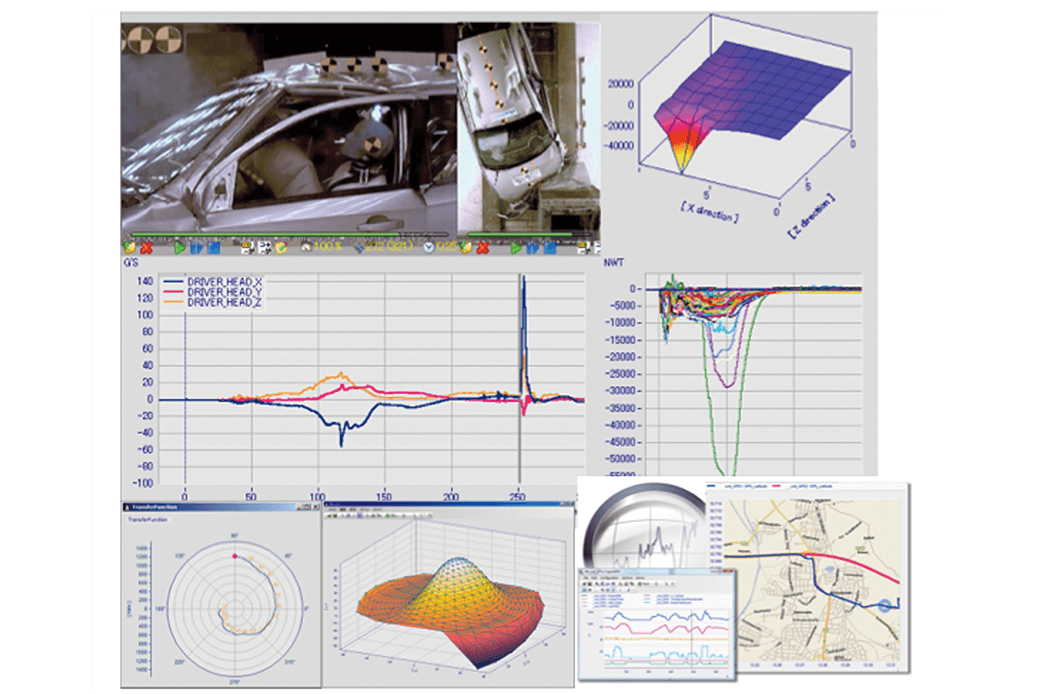
Task: Click the frame counter icon beside 272 (321)
Action: (x=359, y=247)
